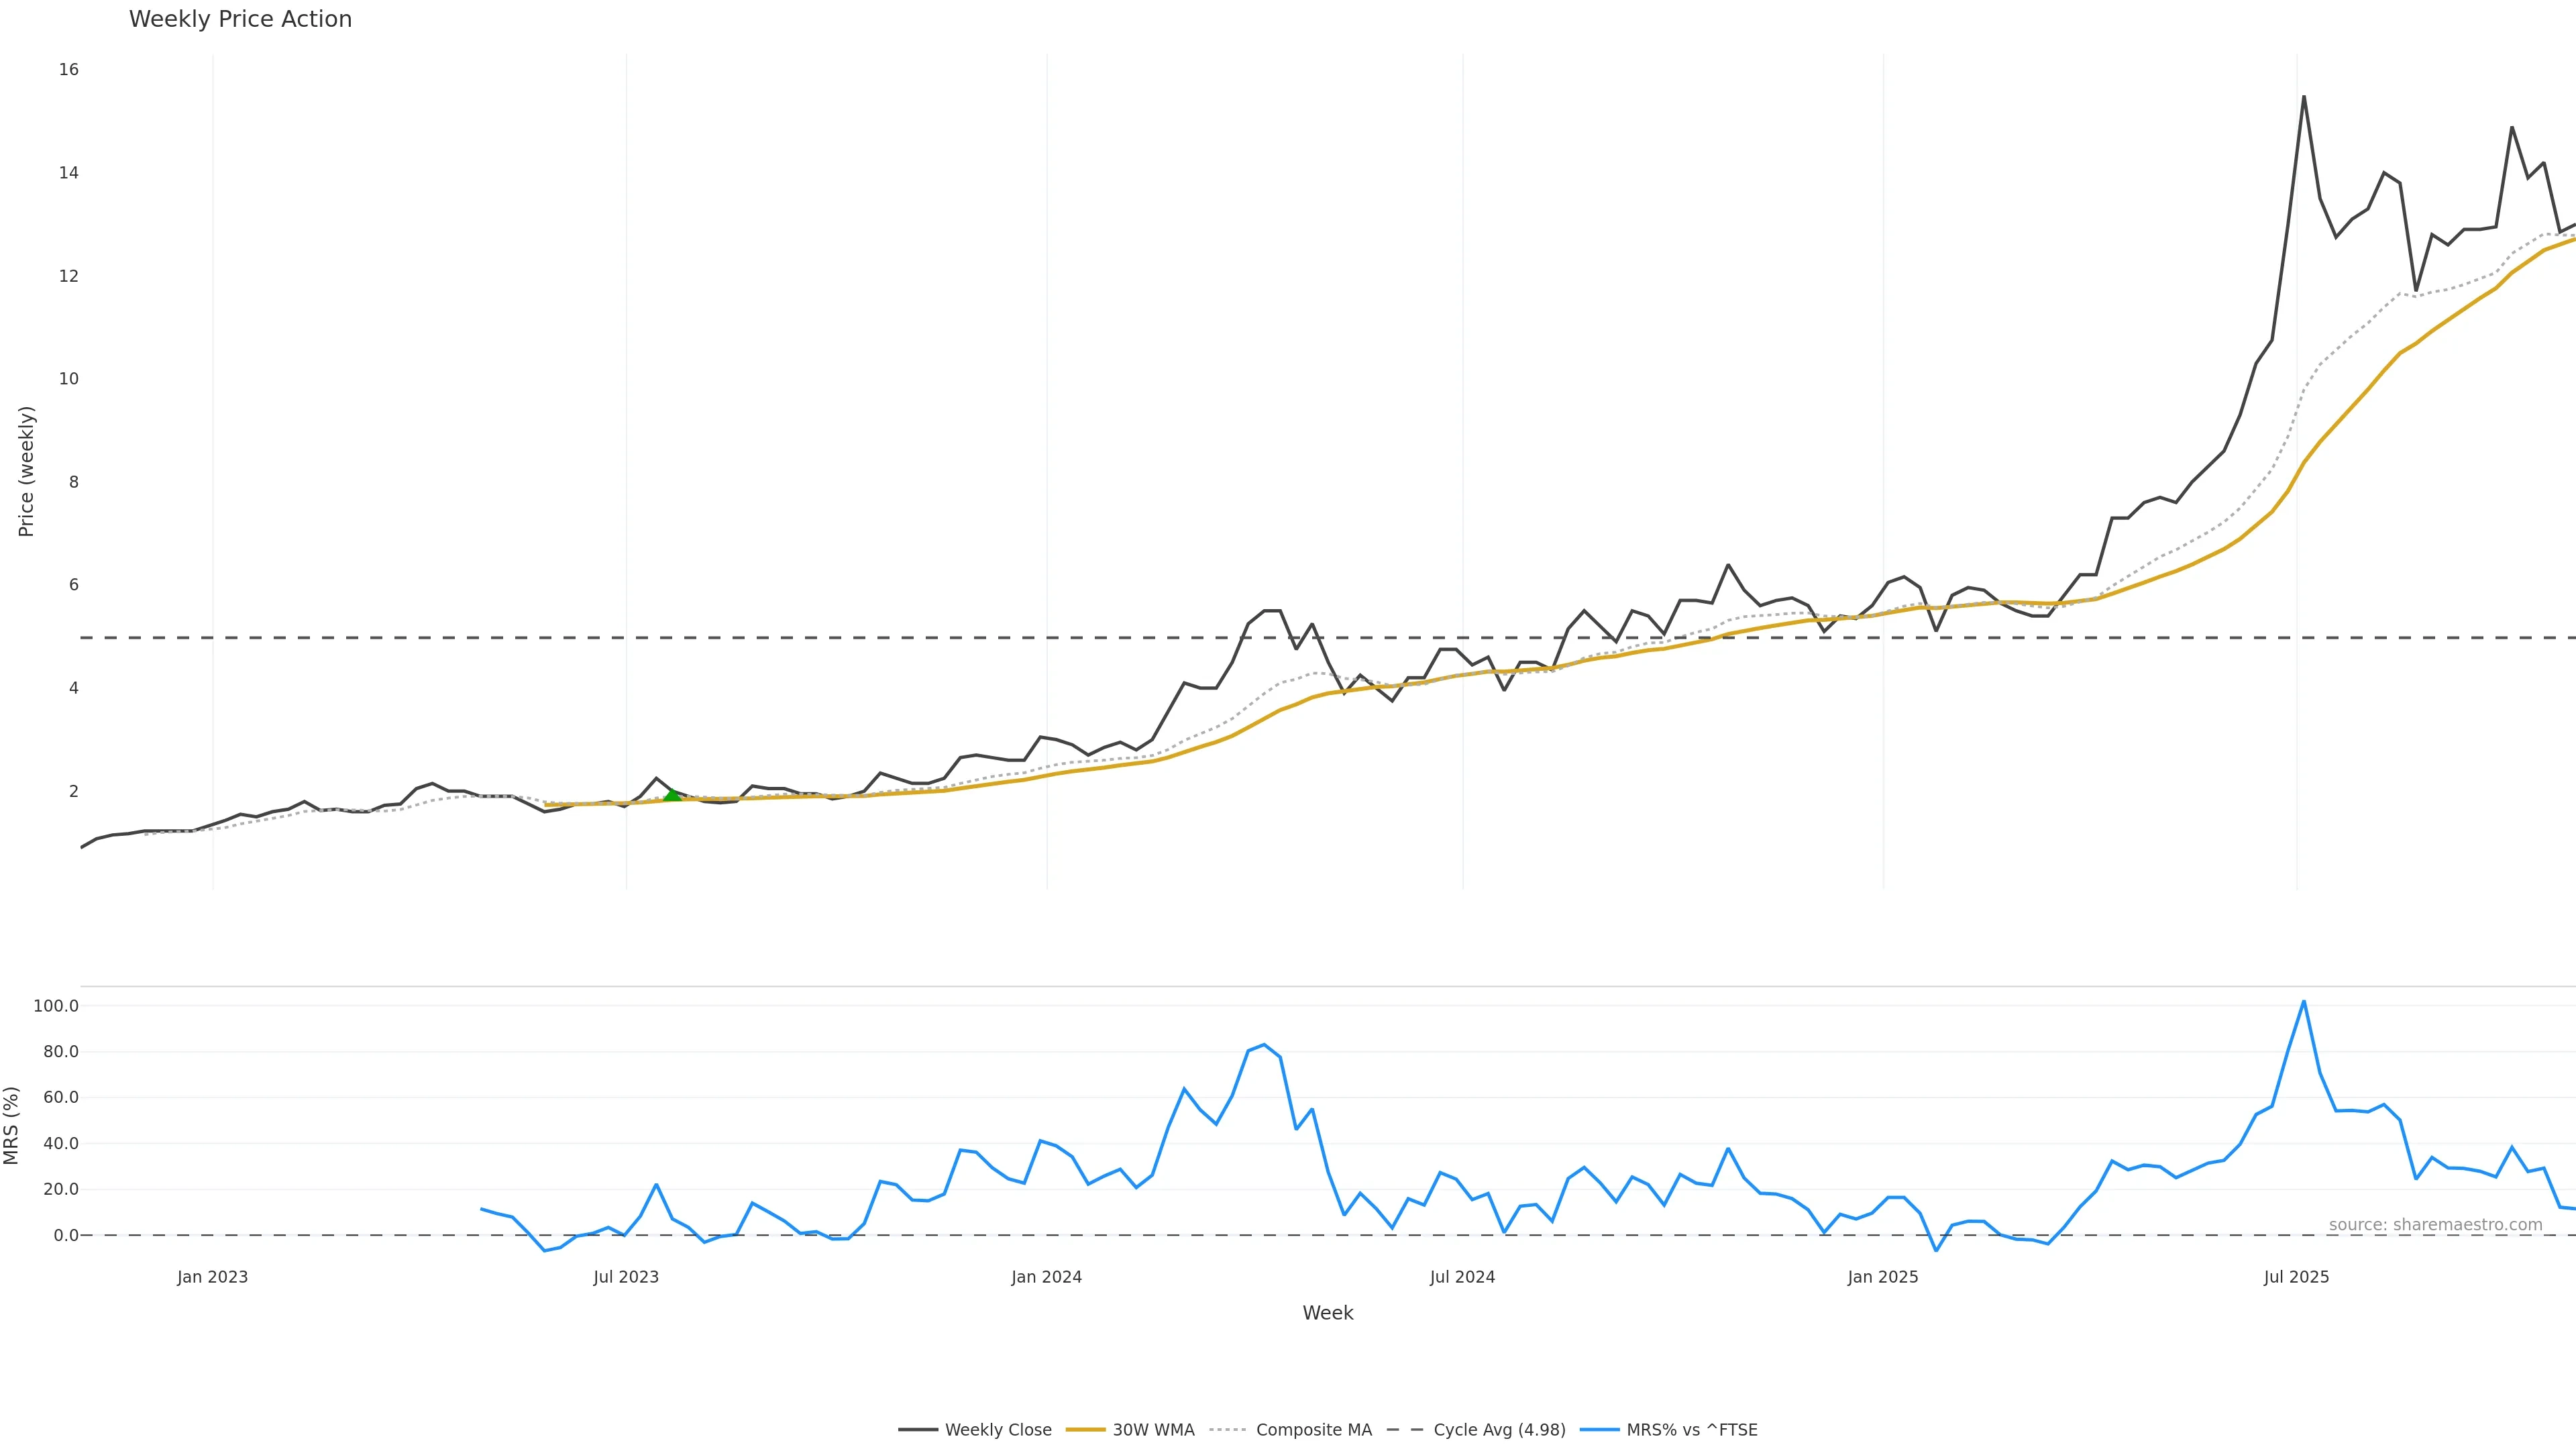Click the Jul 2024 x-axis label

(1462, 1277)
